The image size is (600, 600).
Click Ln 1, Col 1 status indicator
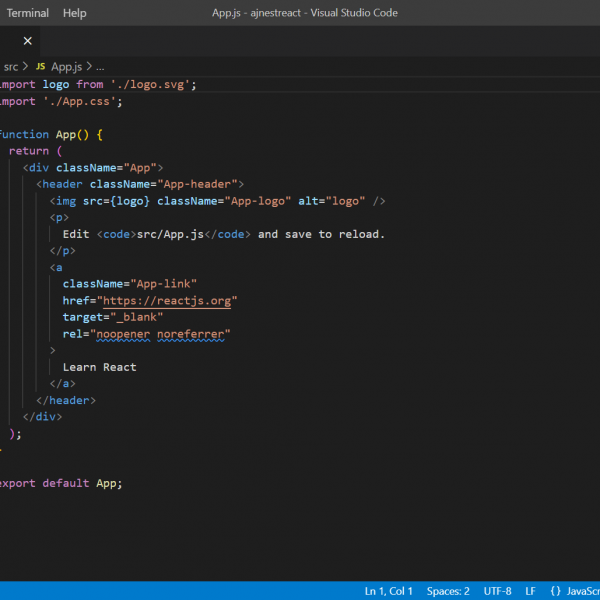[389, 591]
